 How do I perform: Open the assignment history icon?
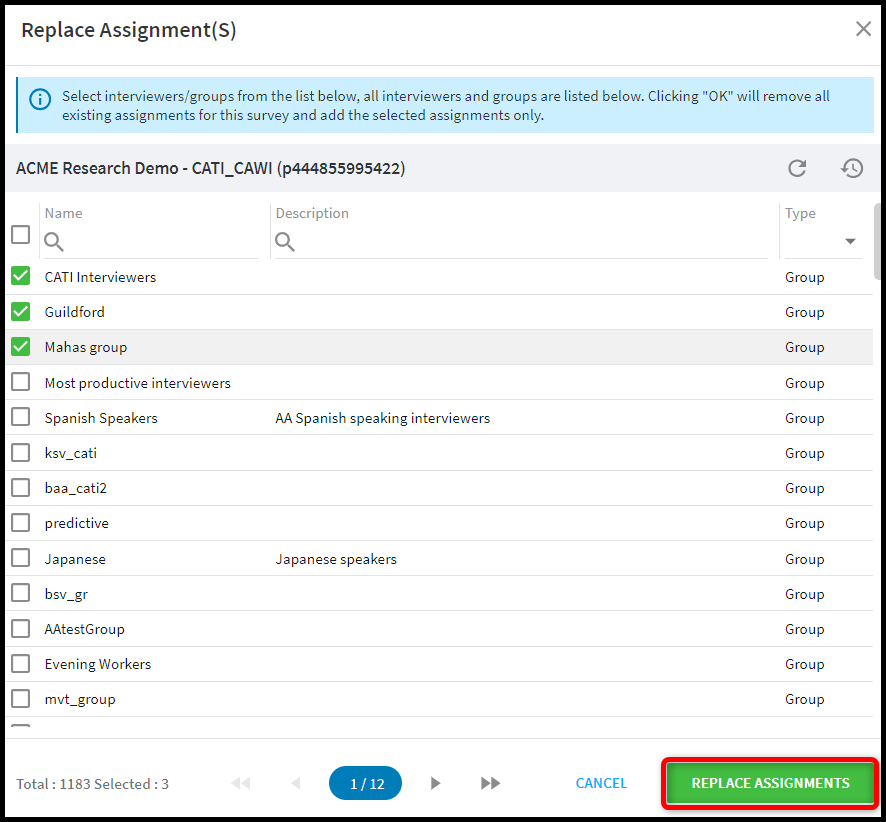(x=852, y=168)
